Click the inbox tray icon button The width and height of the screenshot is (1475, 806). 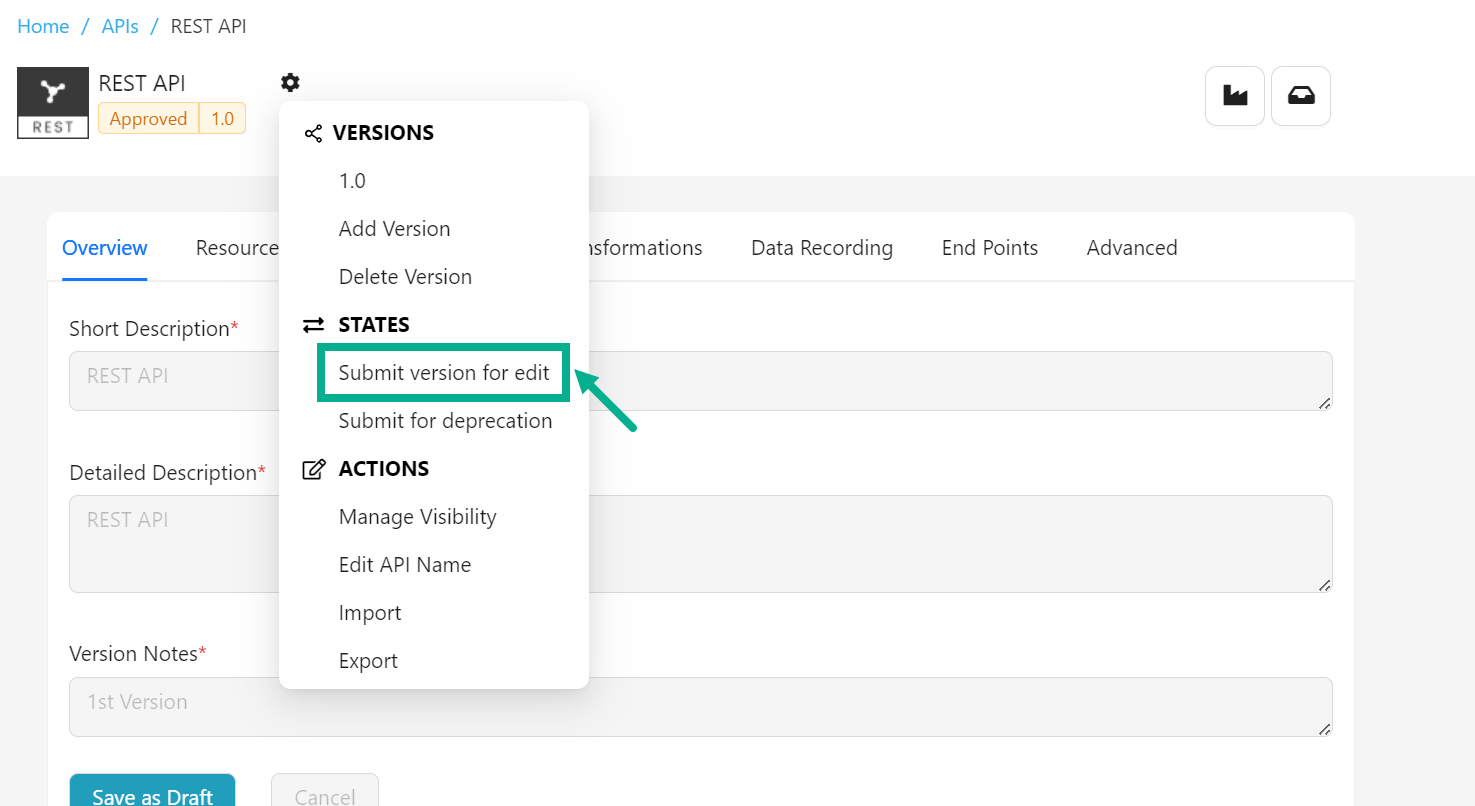point(1301,96)
